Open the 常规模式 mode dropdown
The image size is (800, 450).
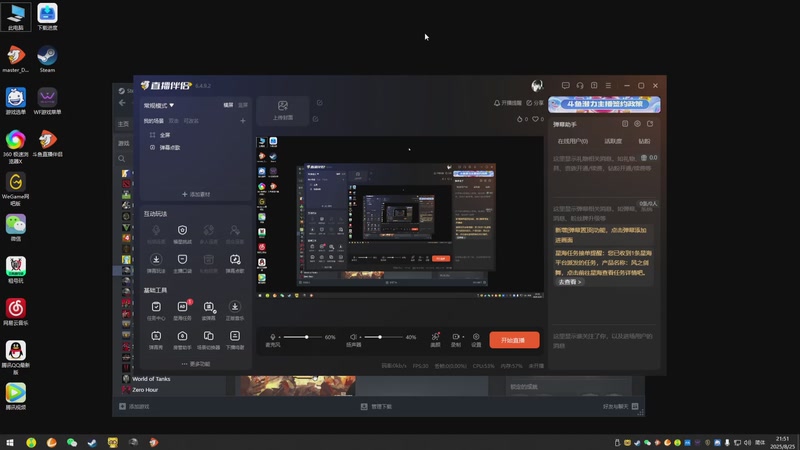[159, 105]
